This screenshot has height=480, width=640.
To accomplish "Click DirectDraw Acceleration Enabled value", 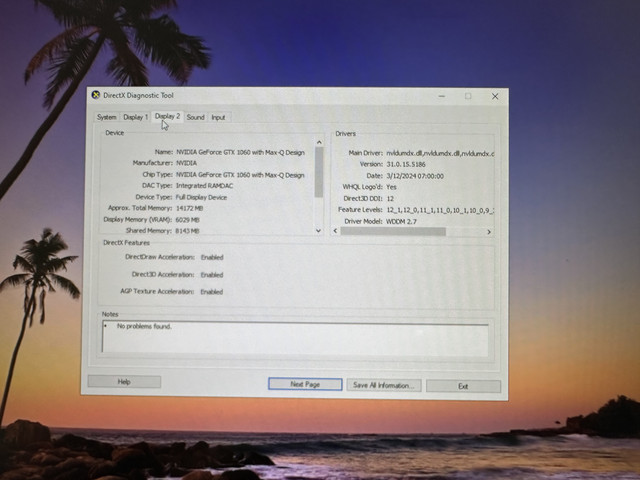I will pos(212,257).
